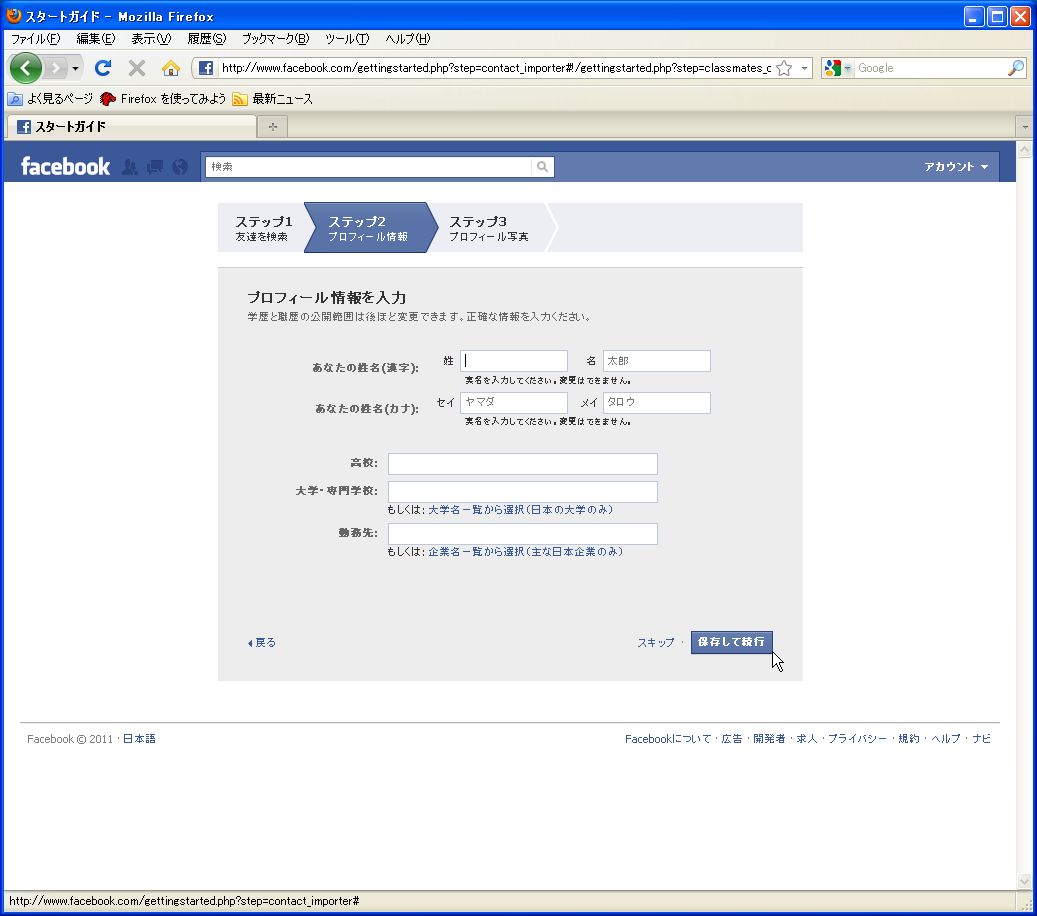Click the stop loading X icon

pos(137,68)
